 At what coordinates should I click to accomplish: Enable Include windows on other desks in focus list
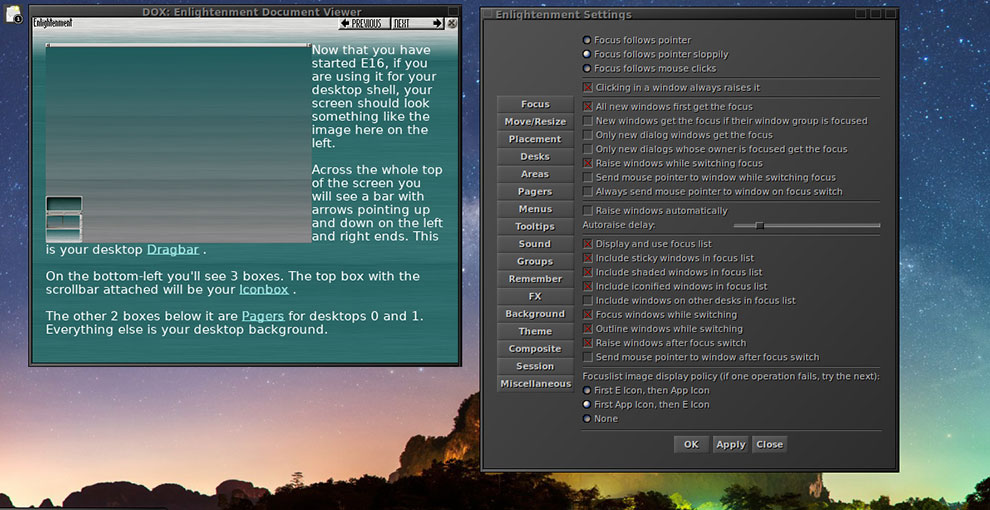click(x=689, y=300)
